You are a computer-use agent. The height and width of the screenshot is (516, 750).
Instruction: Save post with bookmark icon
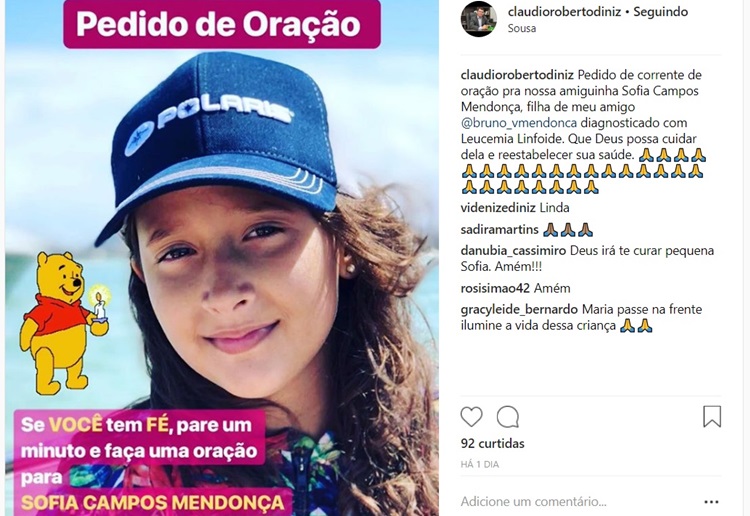point(712,417)
